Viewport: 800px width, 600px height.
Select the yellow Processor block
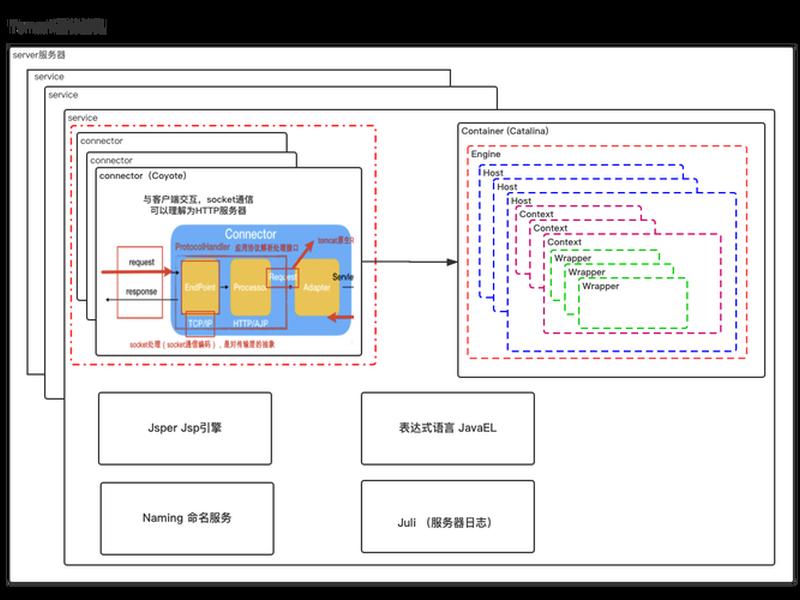click(x=250, y=287)
